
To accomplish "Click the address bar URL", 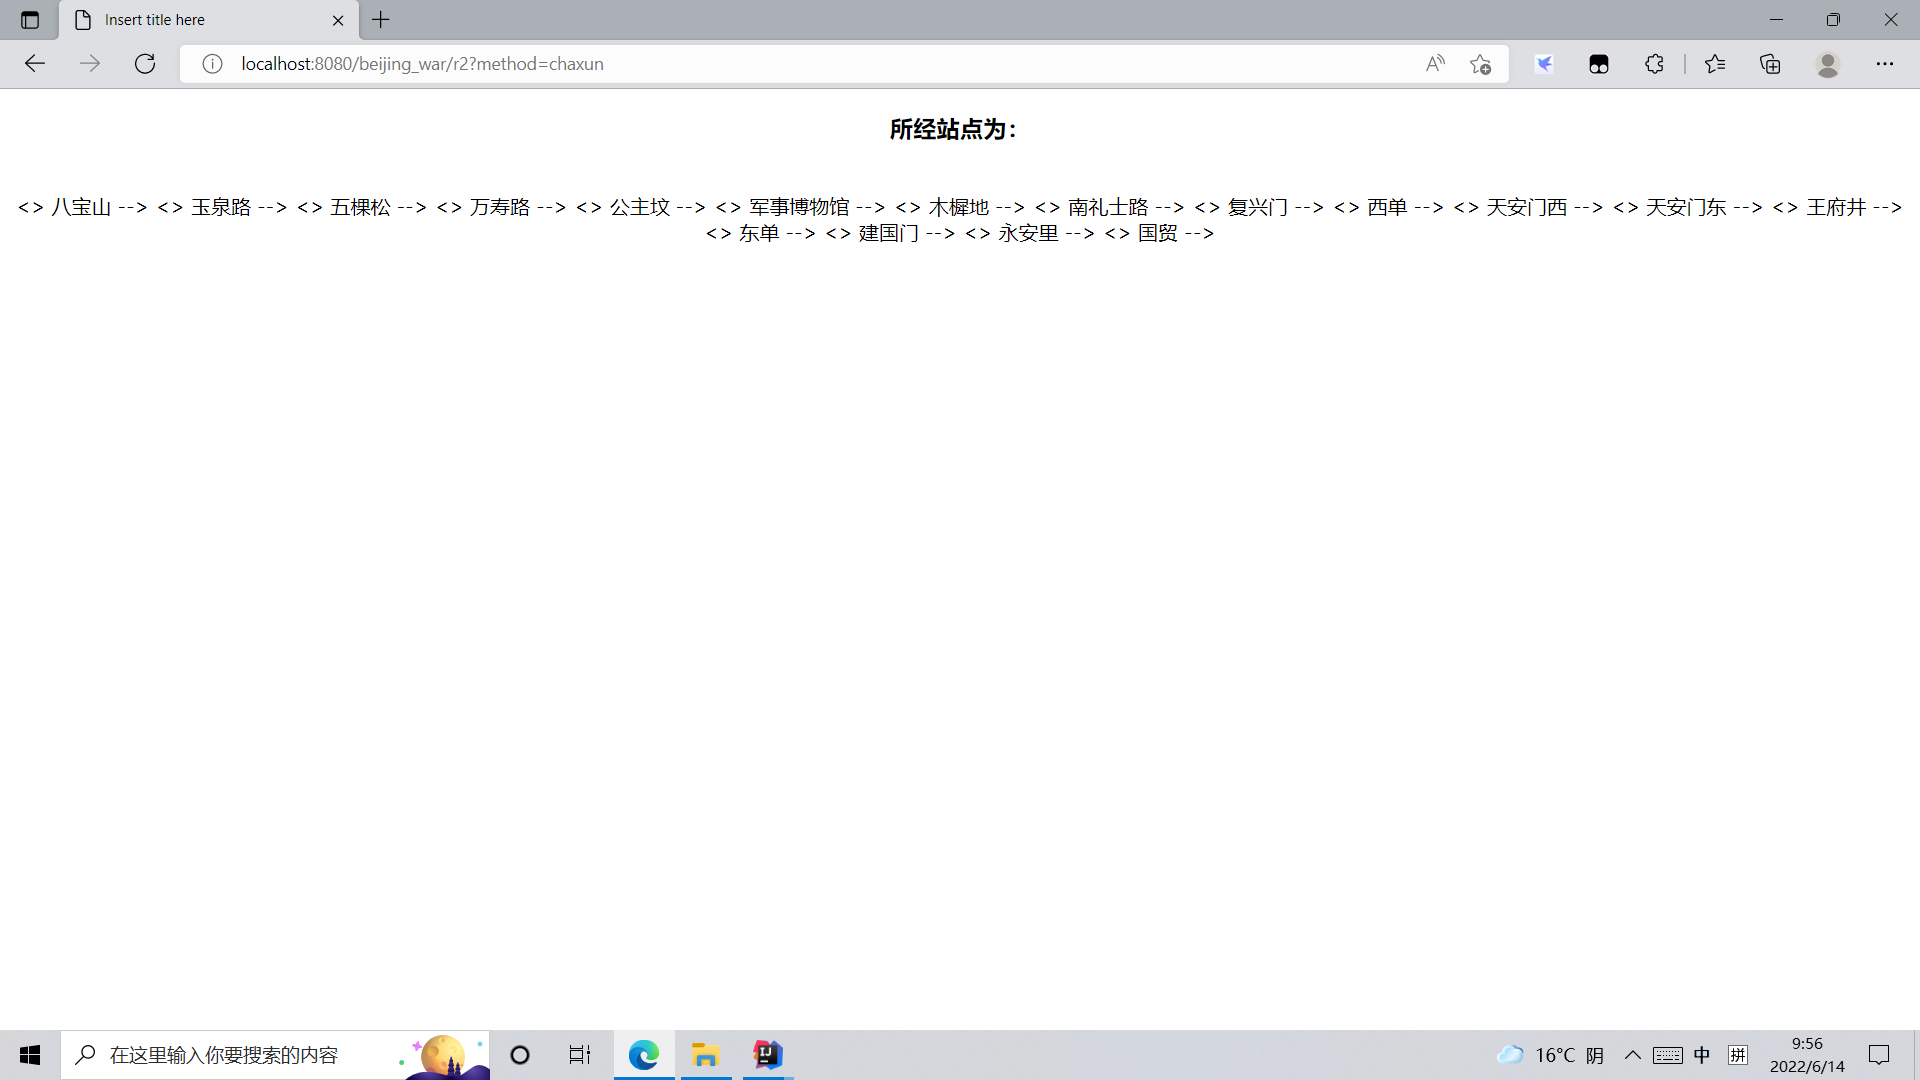I will pyautogui.click(x=422, y=64).
